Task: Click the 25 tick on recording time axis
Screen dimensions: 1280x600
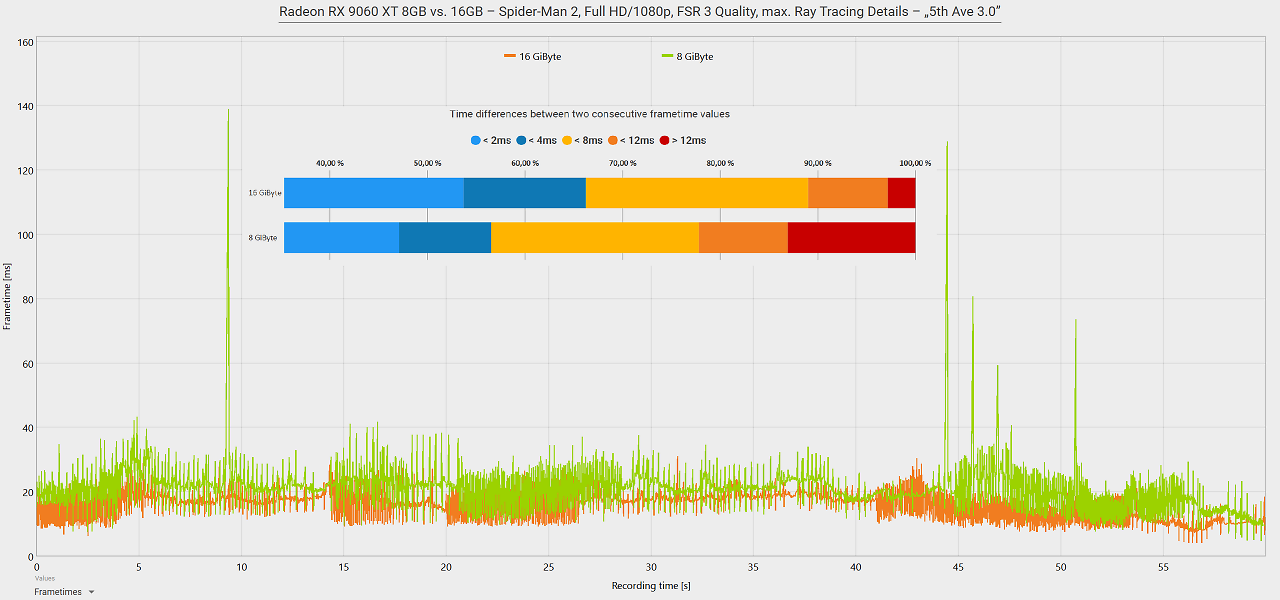Action: [548, 567]
